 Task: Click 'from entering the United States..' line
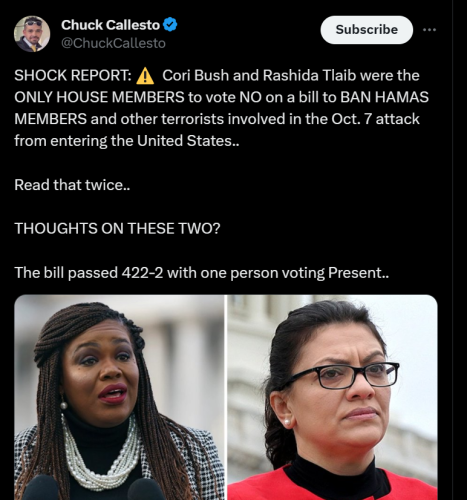coord(127,141)
